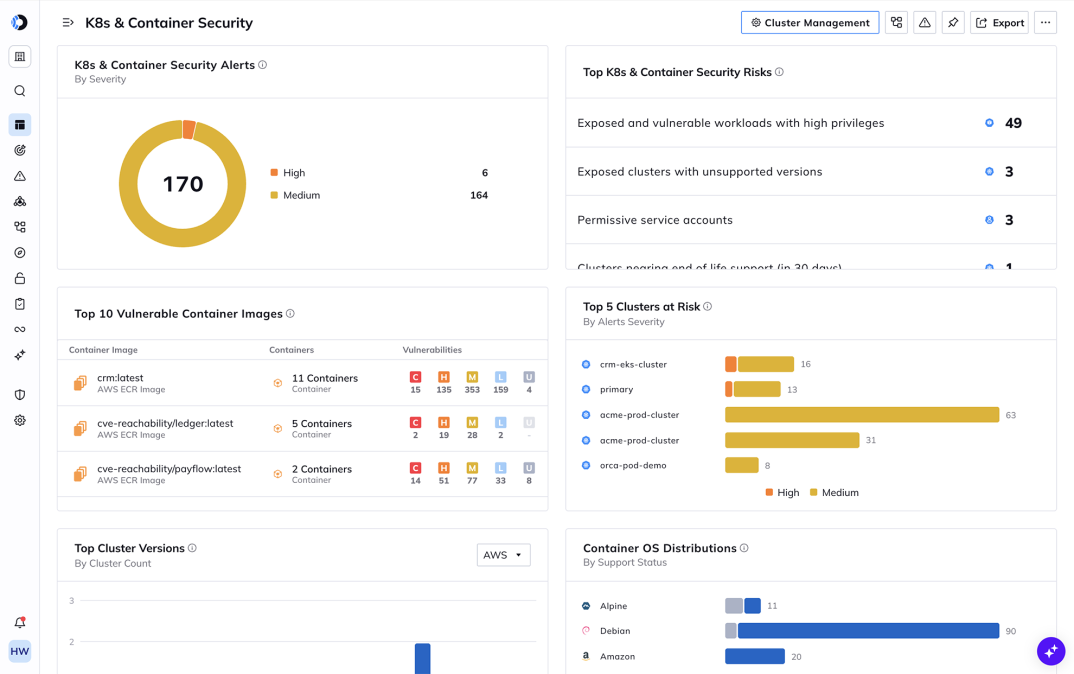
Task: Open the more options ellipsis button
Action: tap(1045, 23)
